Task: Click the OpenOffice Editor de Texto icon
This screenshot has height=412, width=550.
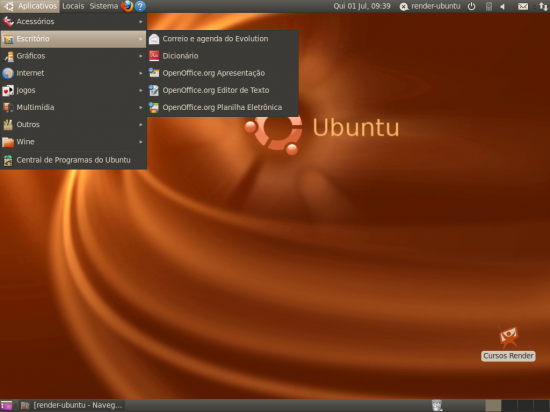Action: 154,90
